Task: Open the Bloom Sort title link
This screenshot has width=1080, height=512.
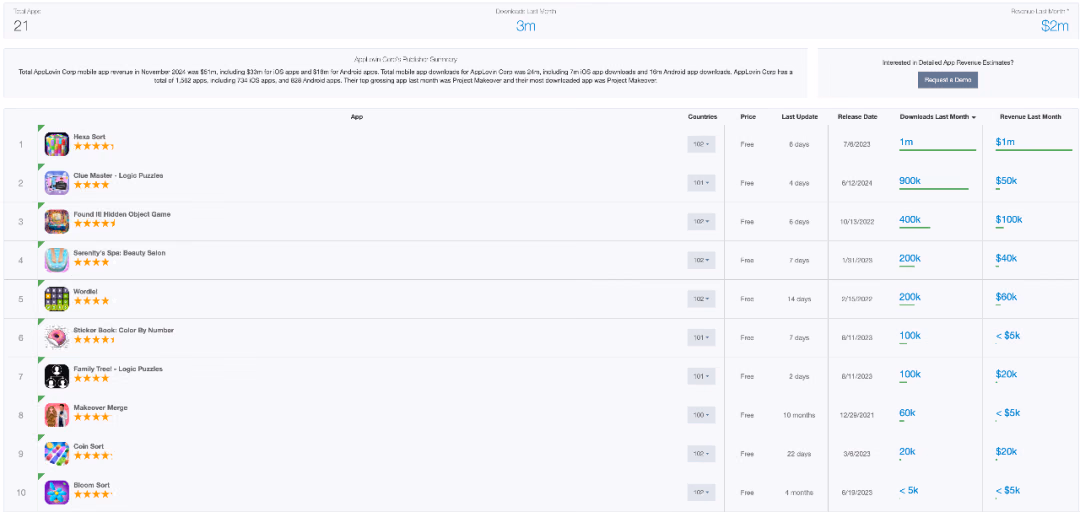Action: pos(92,484)
